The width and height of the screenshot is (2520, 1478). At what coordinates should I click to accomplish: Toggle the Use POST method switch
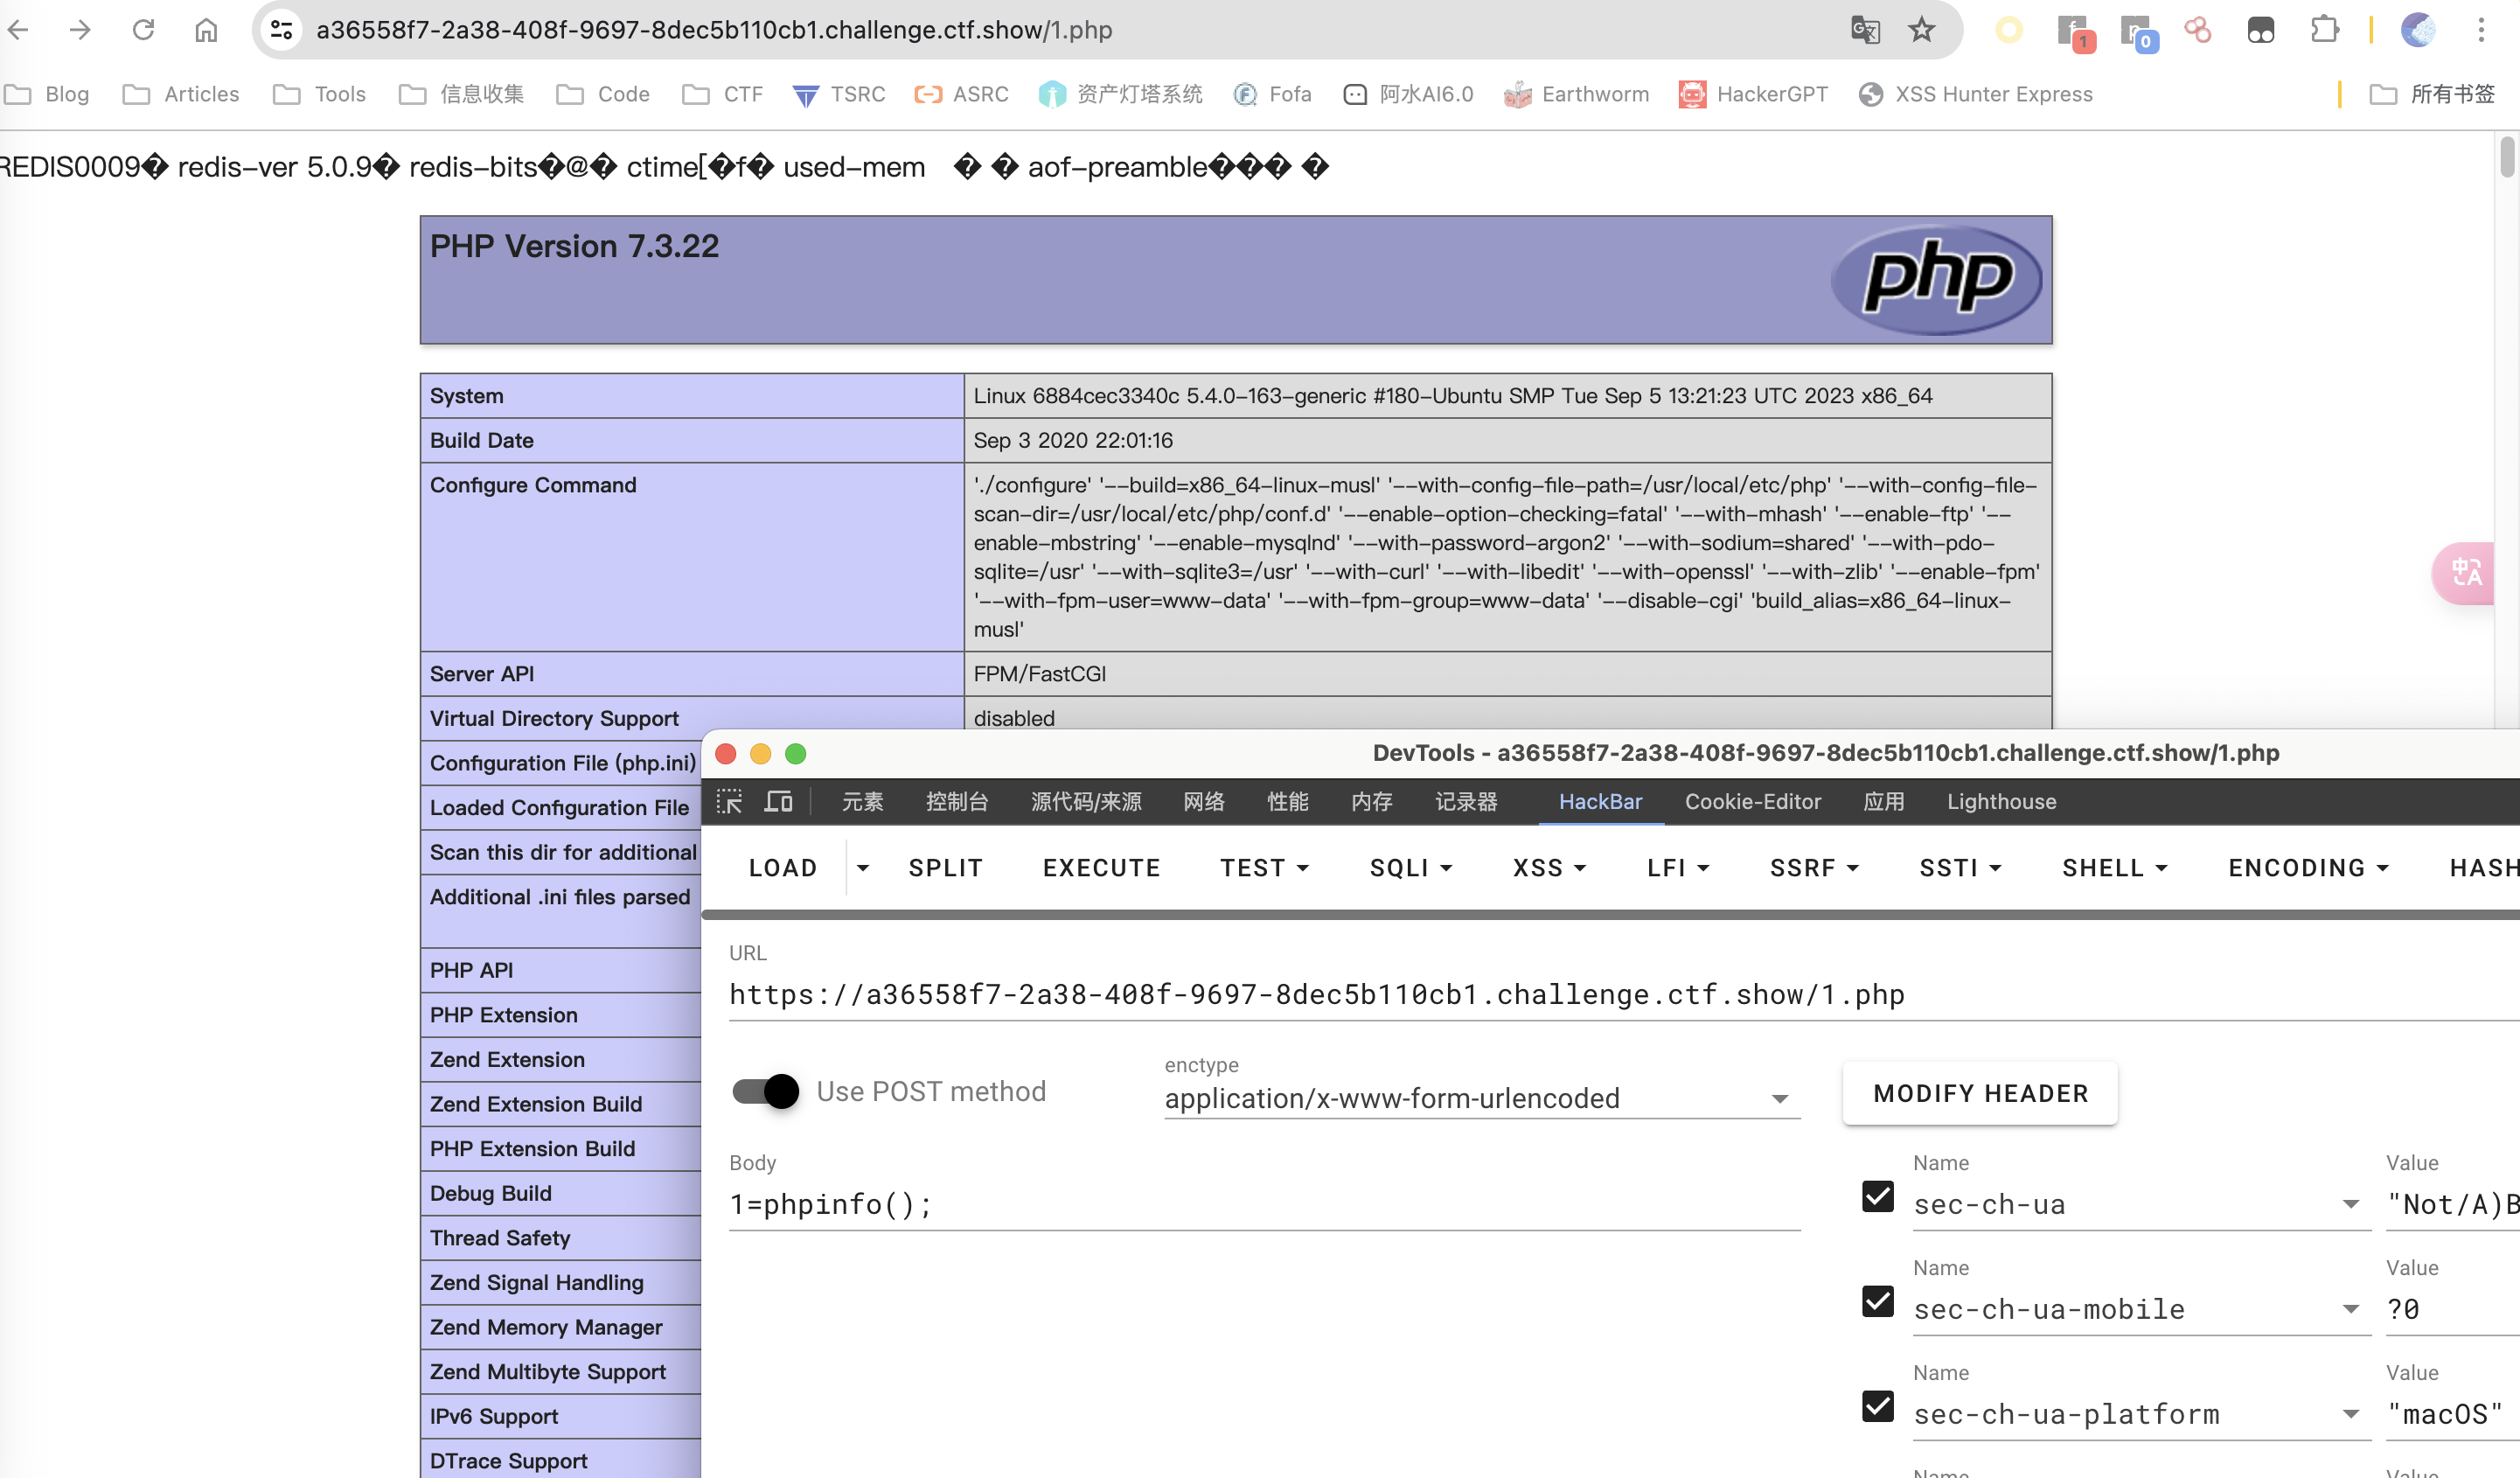tap(765, 1091)
